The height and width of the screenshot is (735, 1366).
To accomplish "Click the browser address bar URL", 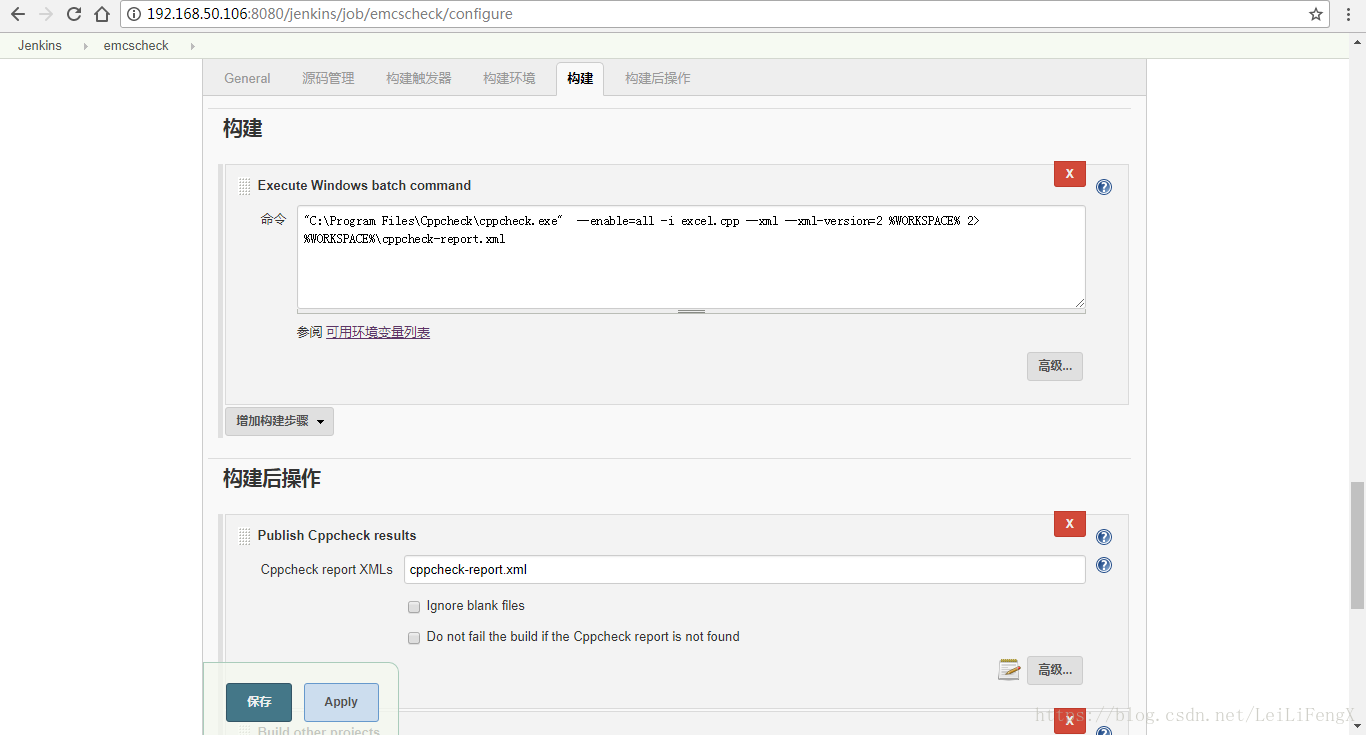I will click(x=330, y=14).
